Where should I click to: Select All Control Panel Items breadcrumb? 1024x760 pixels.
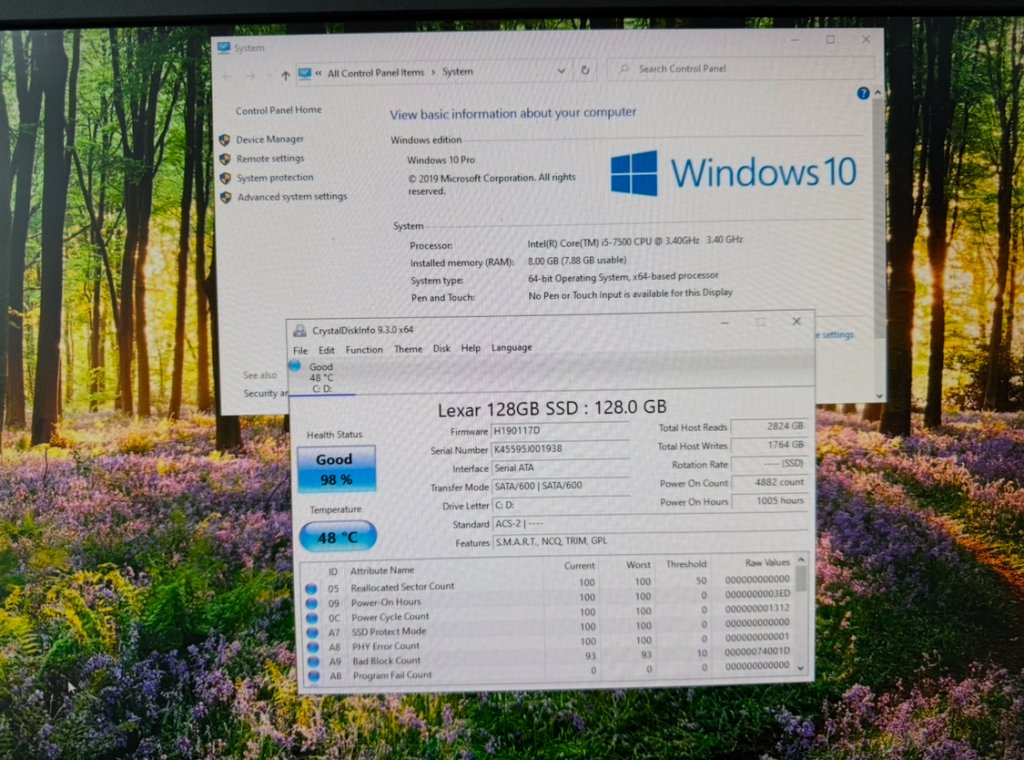376,72
